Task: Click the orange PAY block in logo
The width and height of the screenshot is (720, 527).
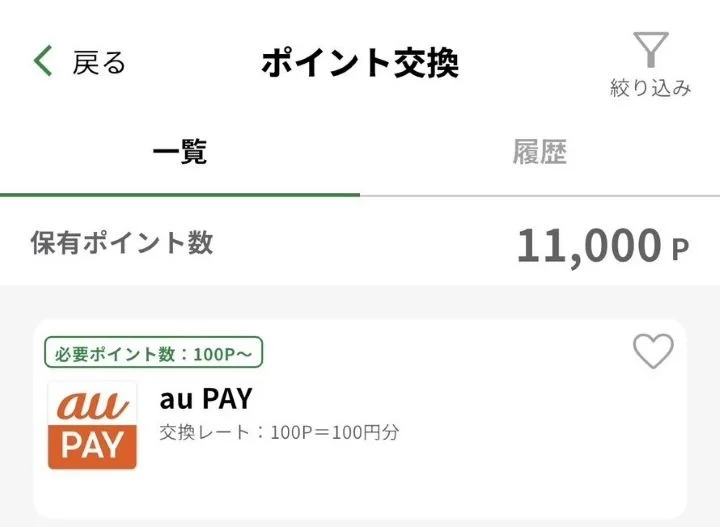Action: [92, 446]
